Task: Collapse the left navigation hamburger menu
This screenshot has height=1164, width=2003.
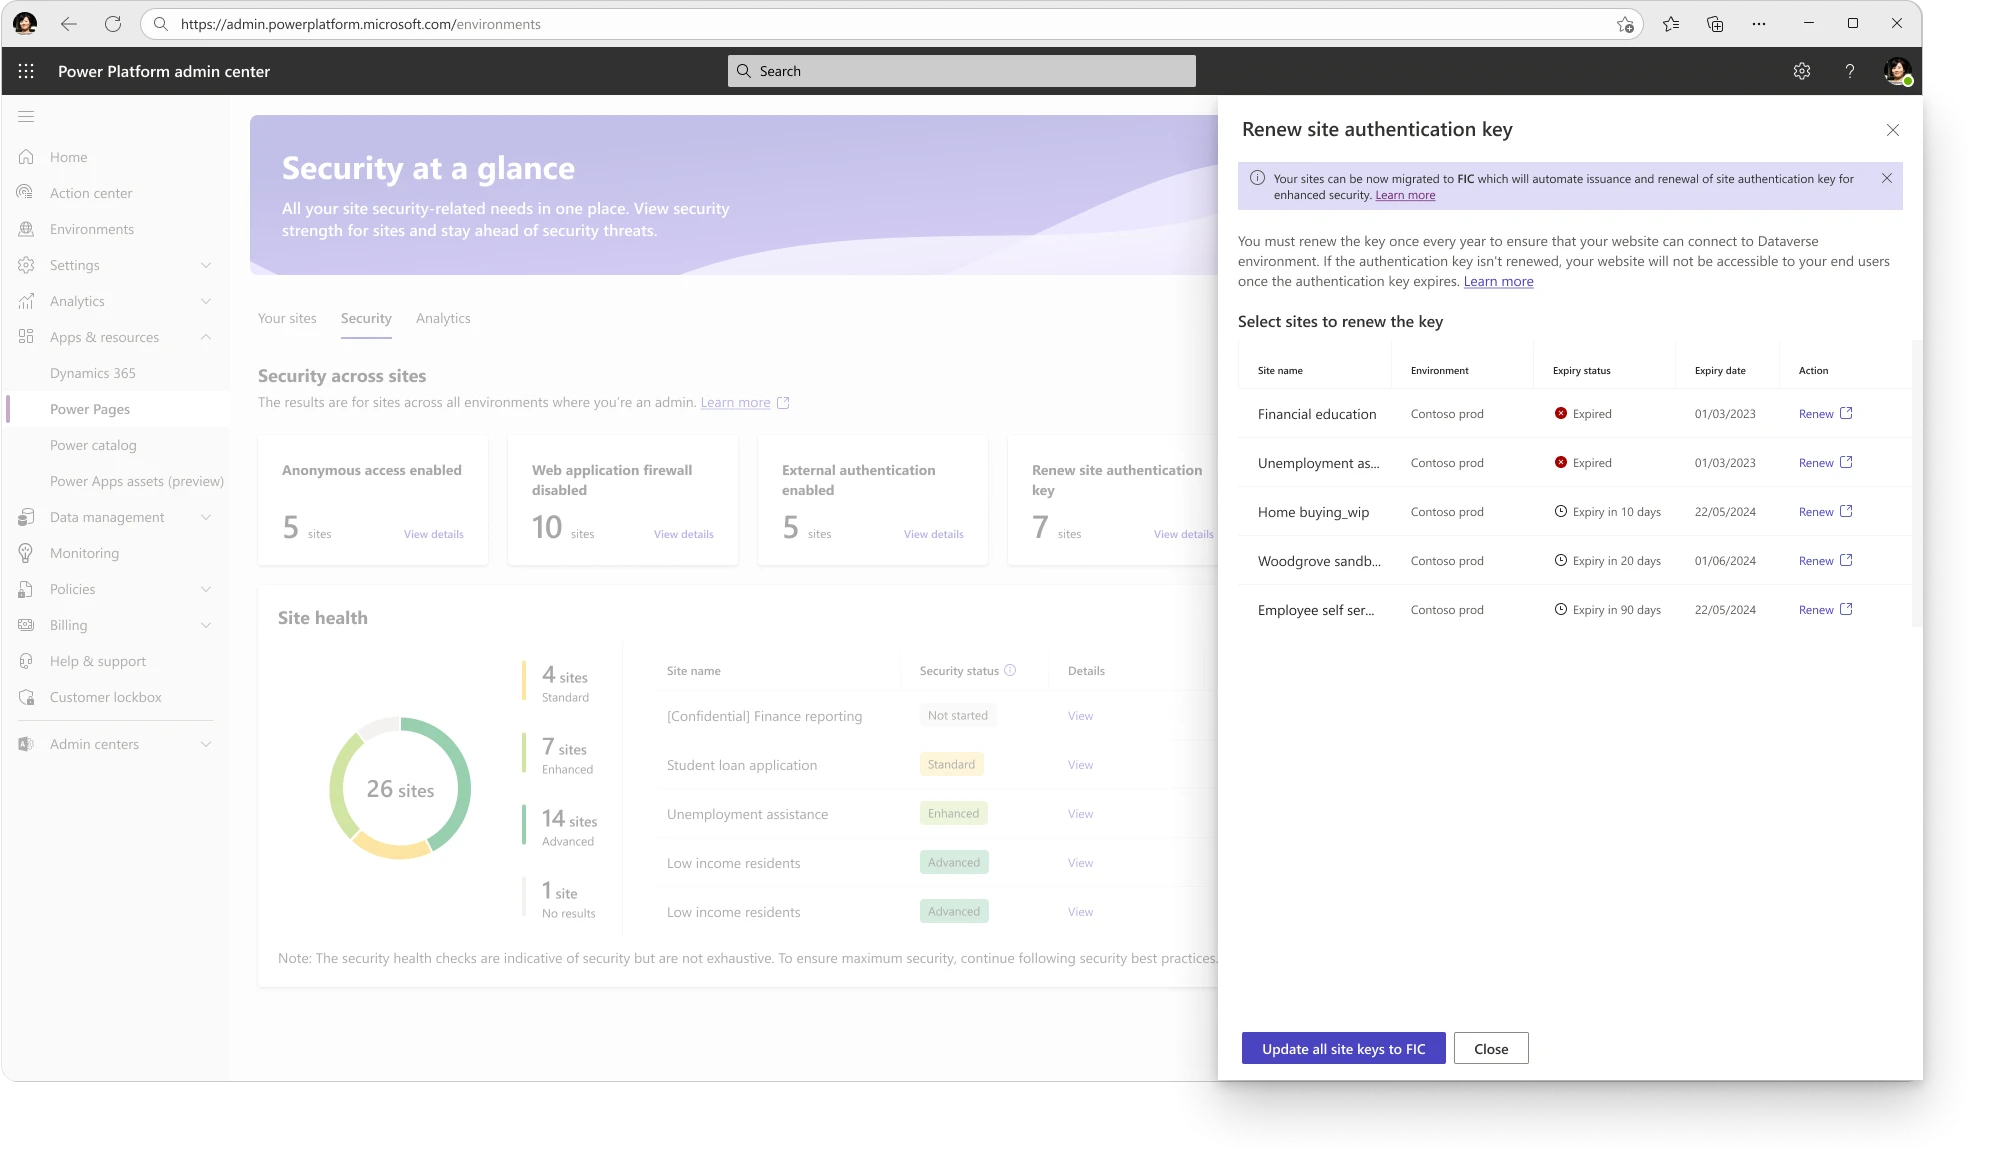Action: coord(26,117)
